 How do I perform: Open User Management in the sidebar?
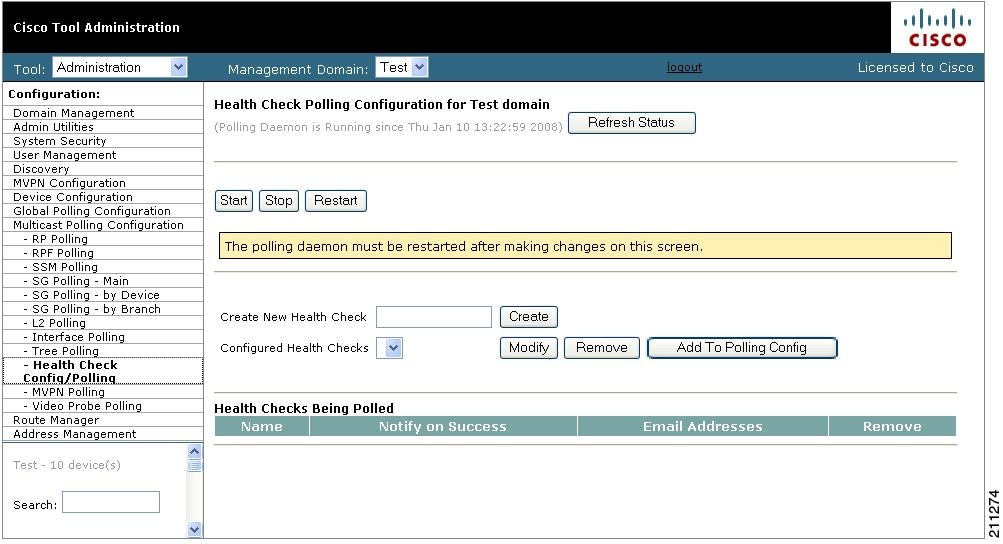(65, 156)
